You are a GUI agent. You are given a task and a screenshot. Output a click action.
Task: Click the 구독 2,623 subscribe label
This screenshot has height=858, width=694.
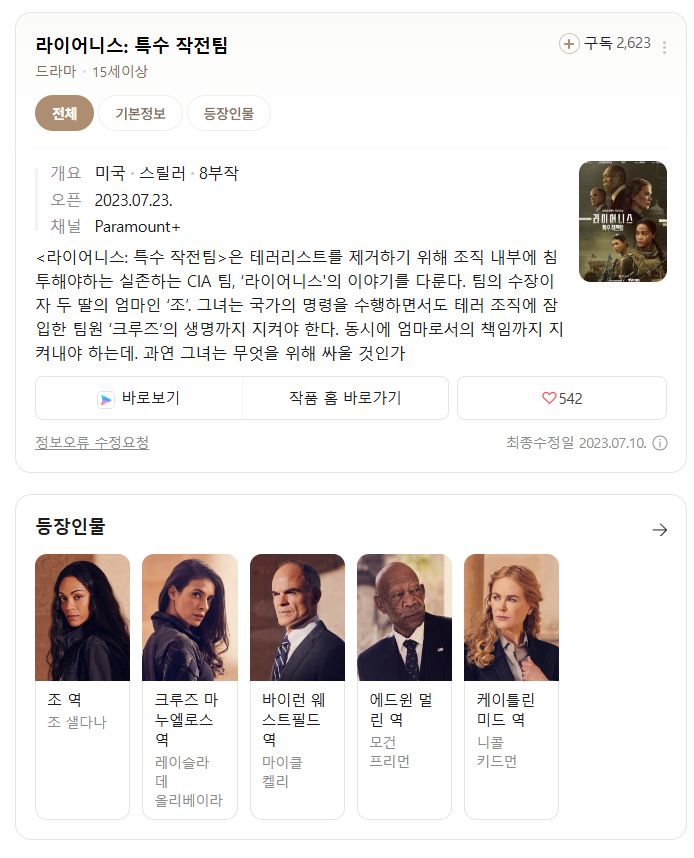pos(617,43)
